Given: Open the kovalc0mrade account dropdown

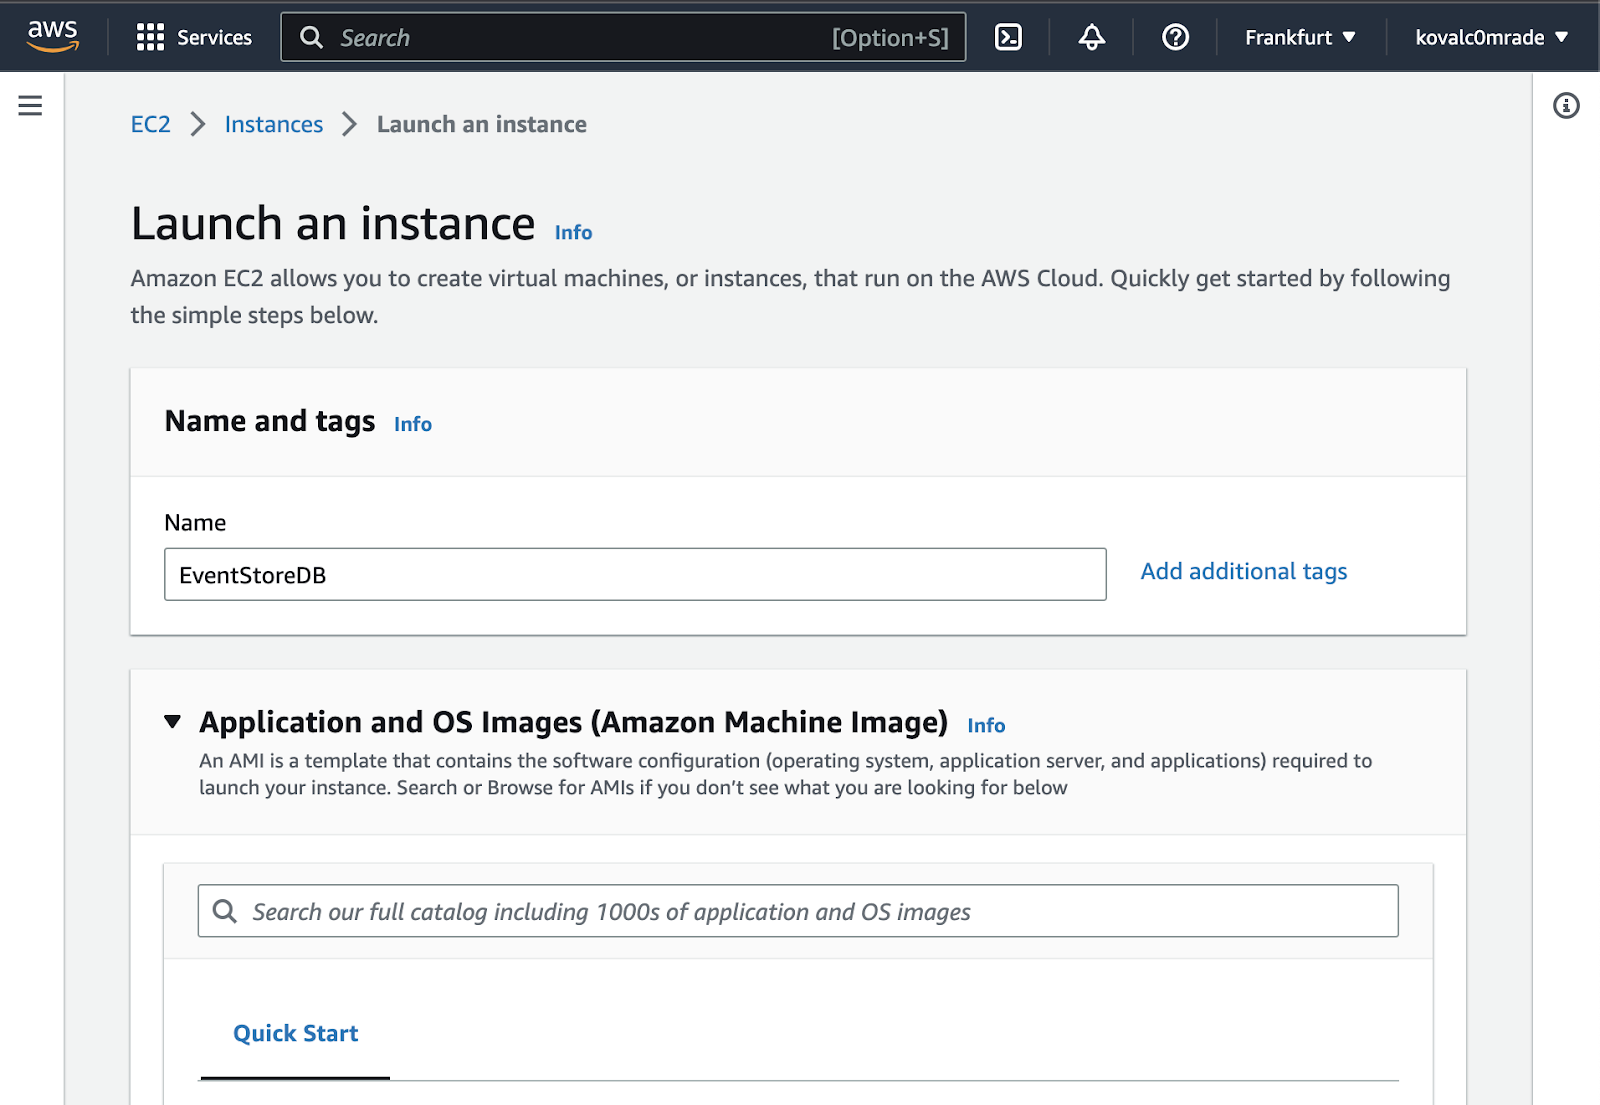Looking at the screenshot, I should pyautogui.click(x=1491, y=37).
